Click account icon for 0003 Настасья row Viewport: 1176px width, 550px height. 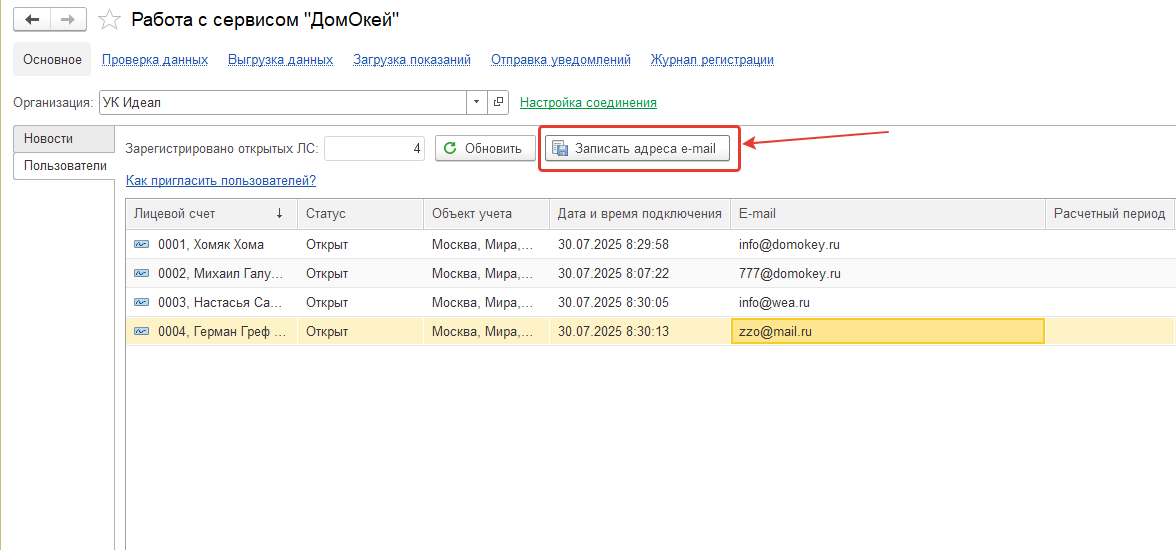[x=141, y=302]
